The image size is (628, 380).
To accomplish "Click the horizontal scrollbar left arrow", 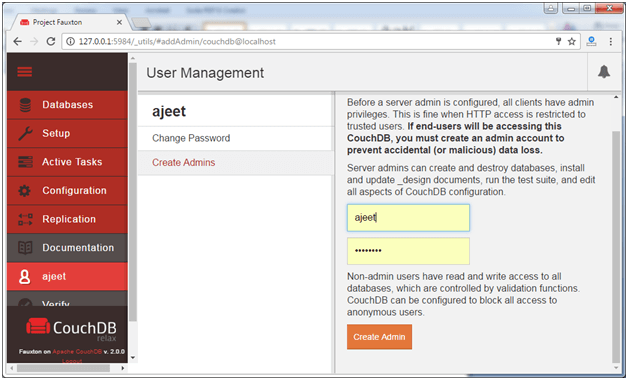I will point(12,368).
